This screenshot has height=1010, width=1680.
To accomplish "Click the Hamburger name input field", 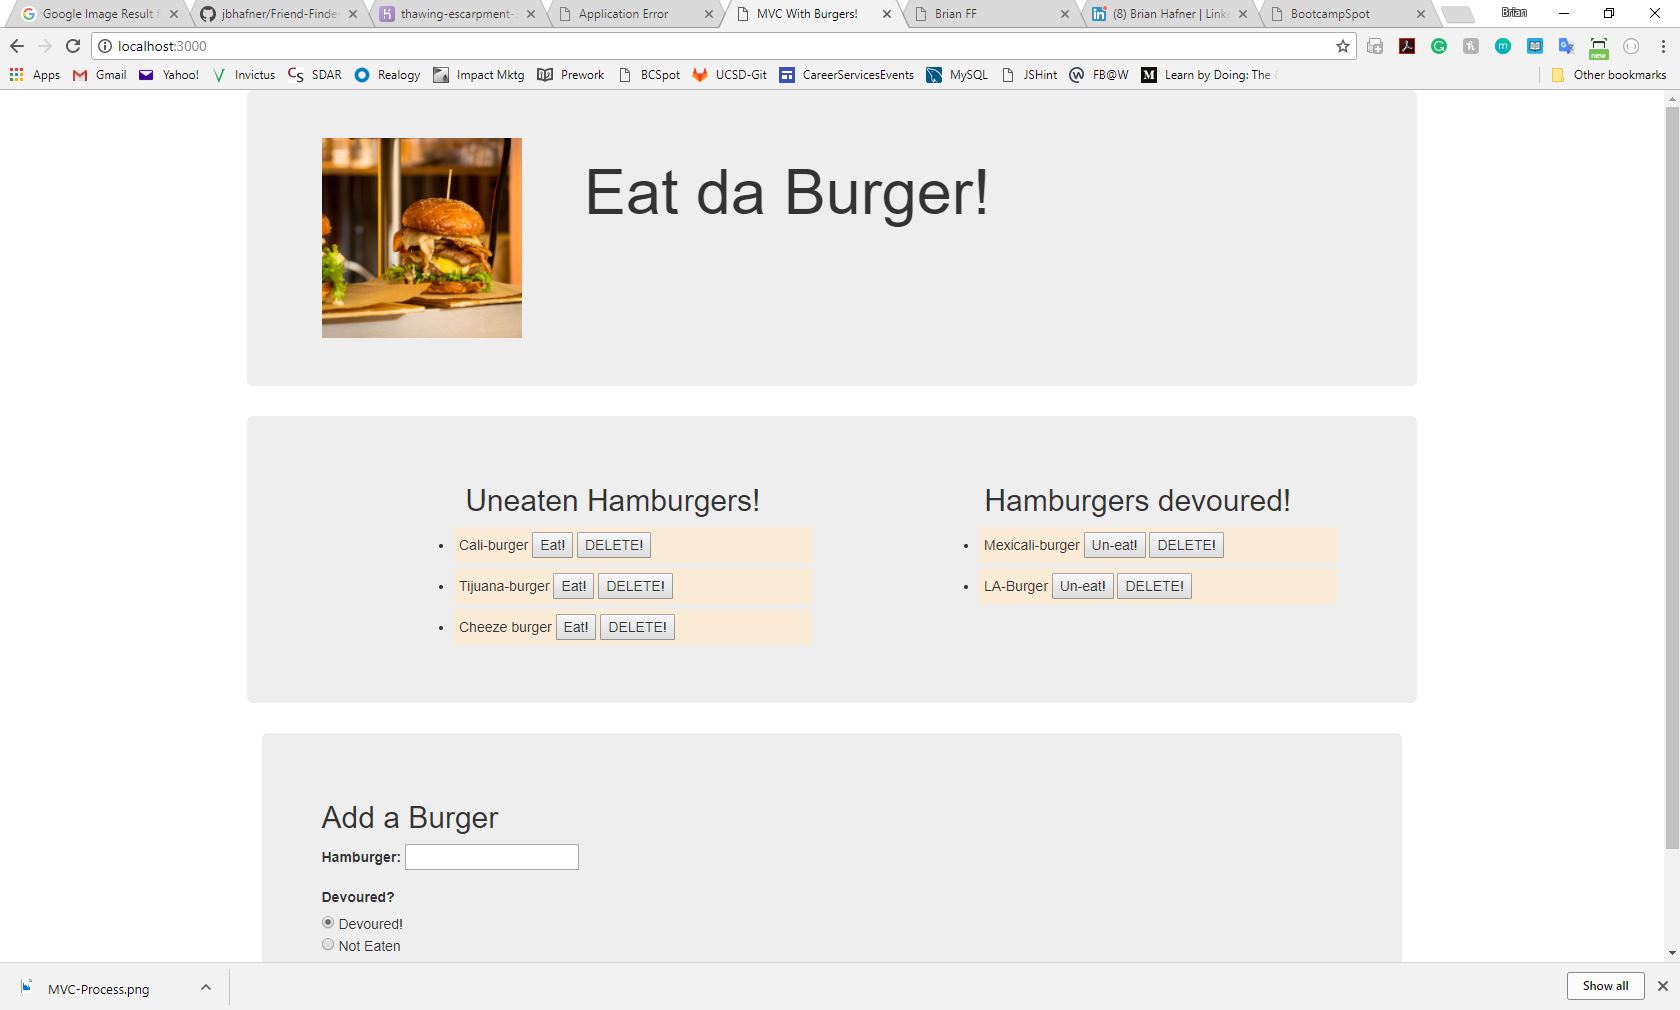I will pos(492,857).
